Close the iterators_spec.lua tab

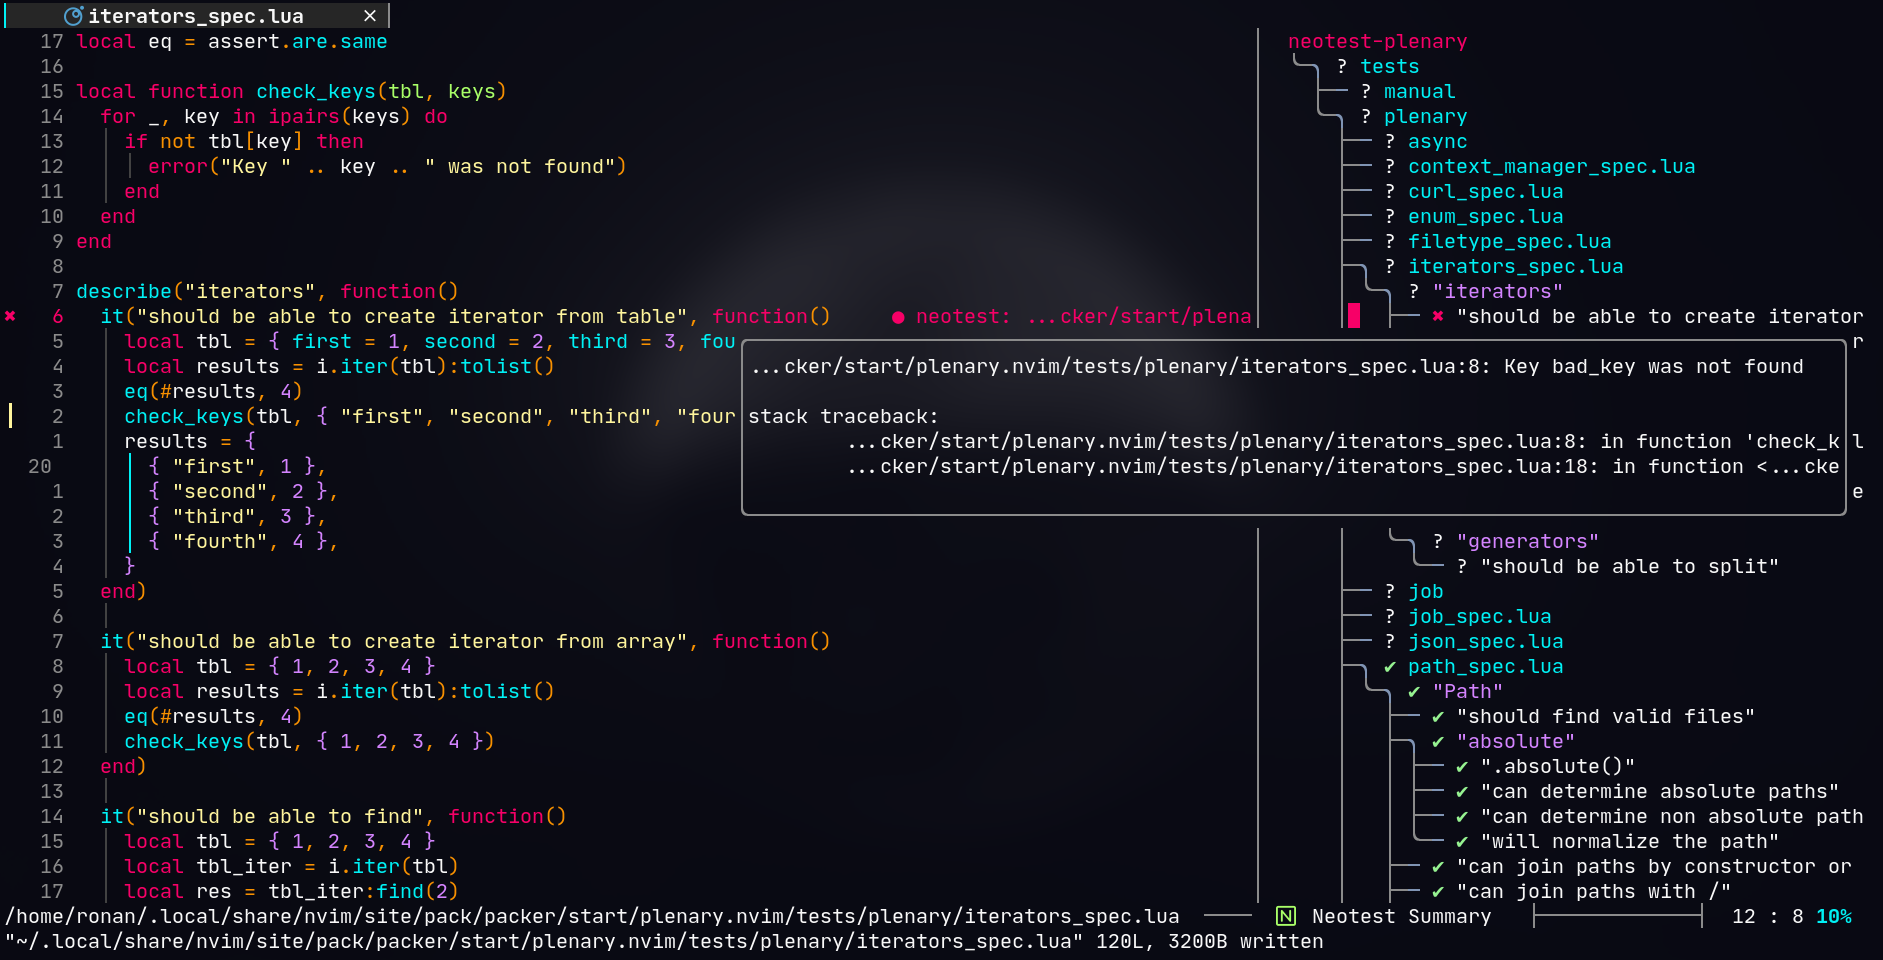[370, 16]
